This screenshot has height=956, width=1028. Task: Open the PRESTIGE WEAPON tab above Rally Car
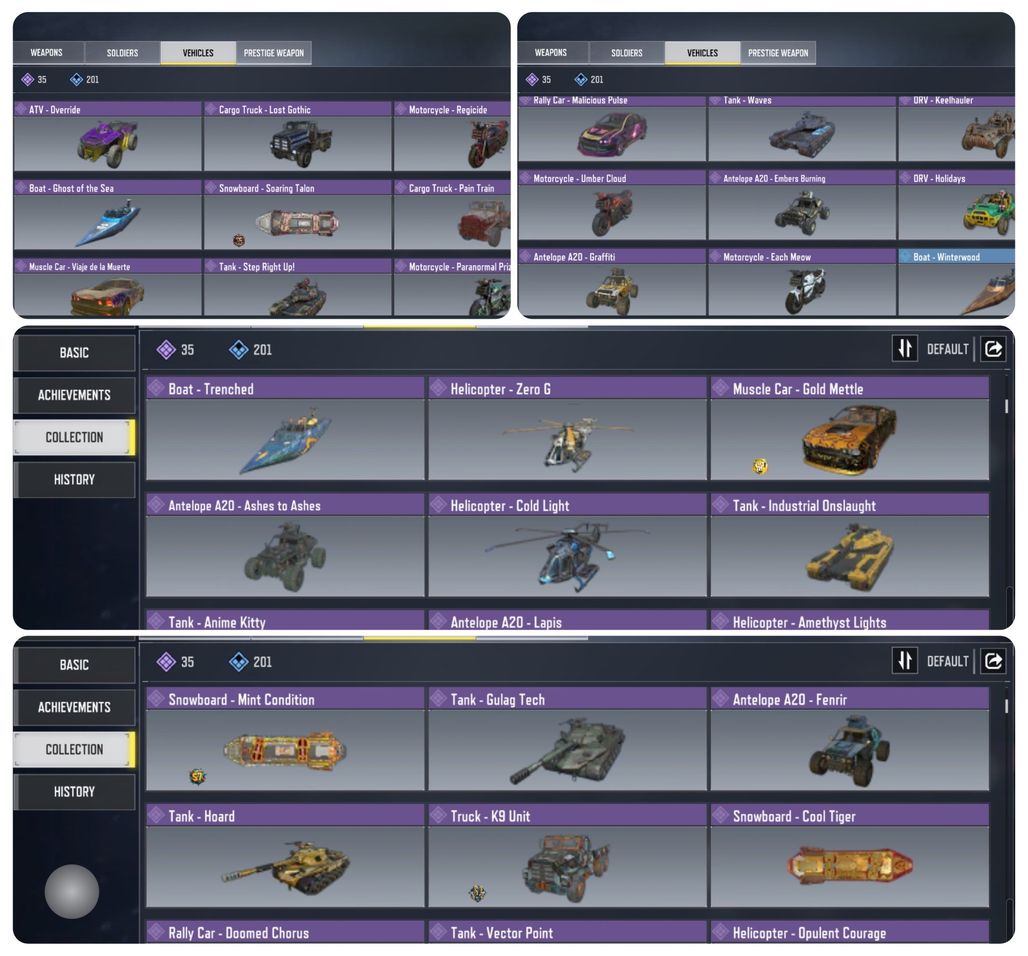tap(778, 52)
